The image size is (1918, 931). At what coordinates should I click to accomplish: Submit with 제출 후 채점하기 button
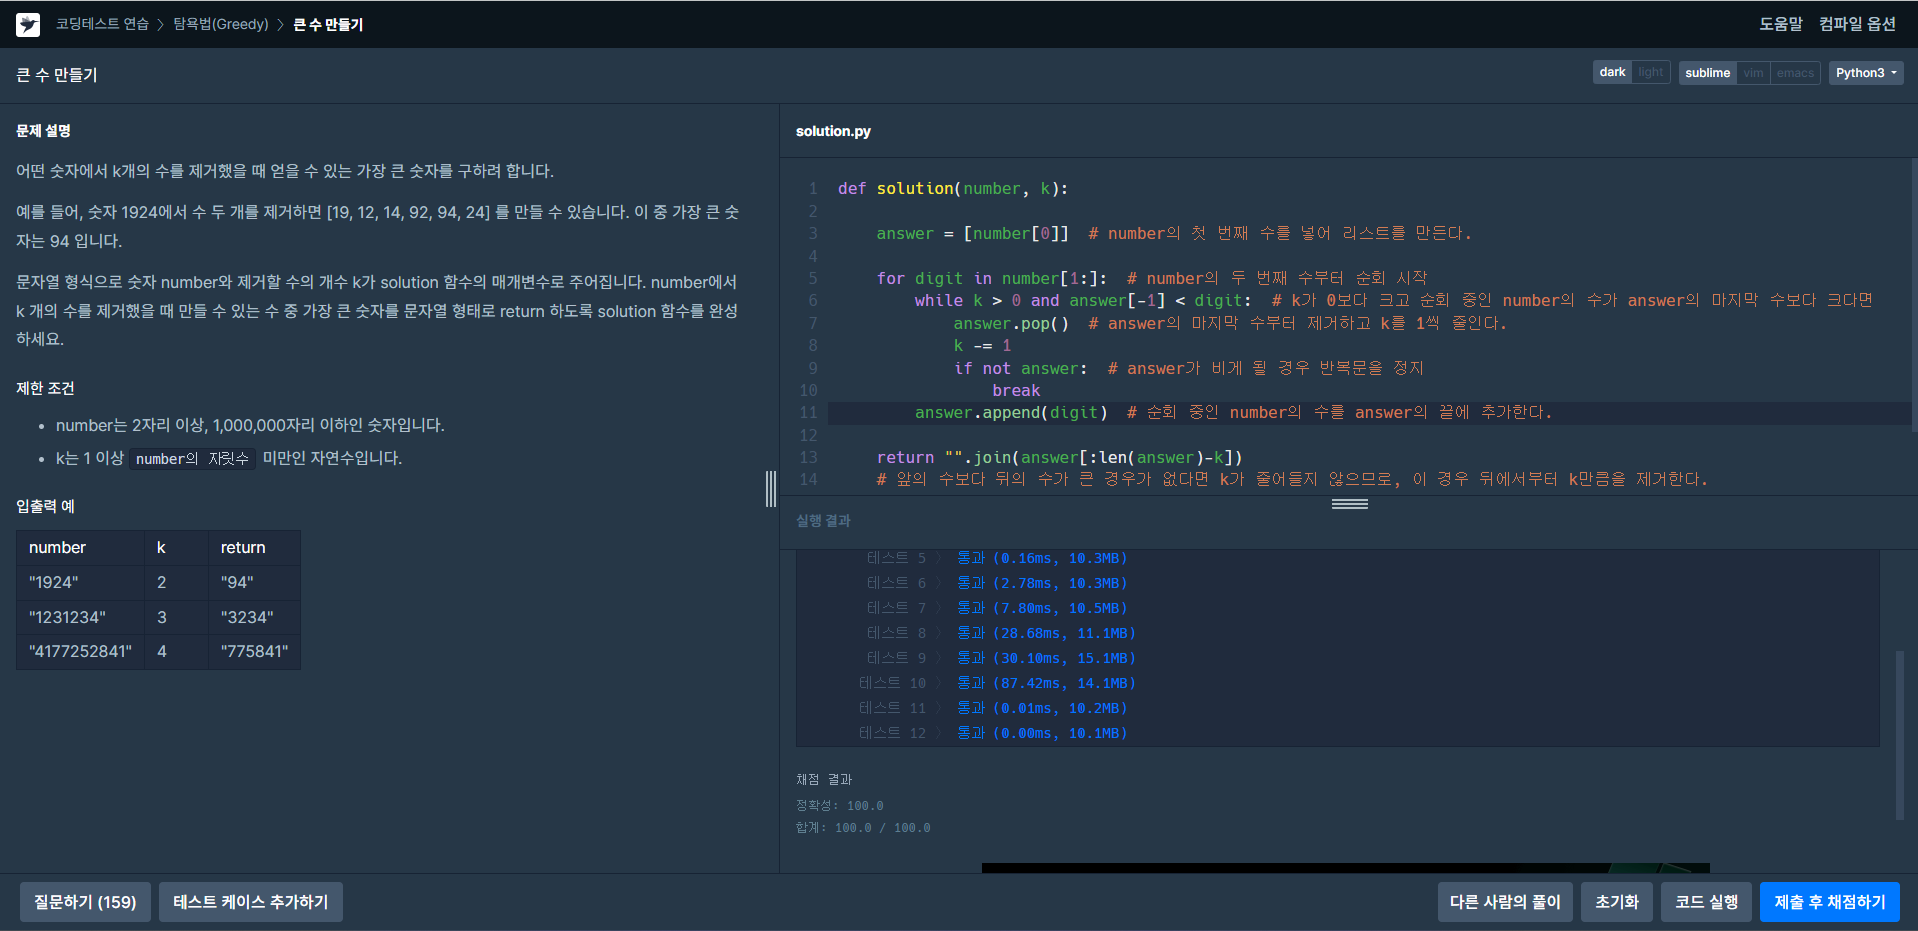(1830, 902)
